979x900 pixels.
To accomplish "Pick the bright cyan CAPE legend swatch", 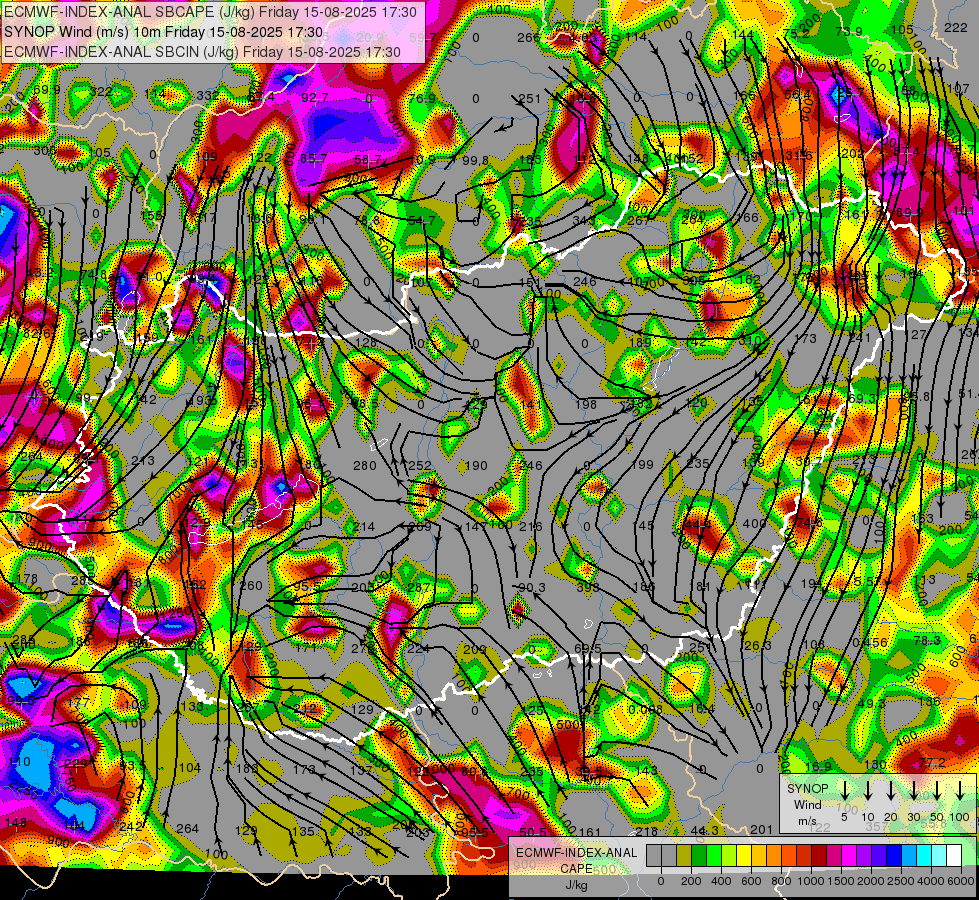I will (x=924, y=855).
